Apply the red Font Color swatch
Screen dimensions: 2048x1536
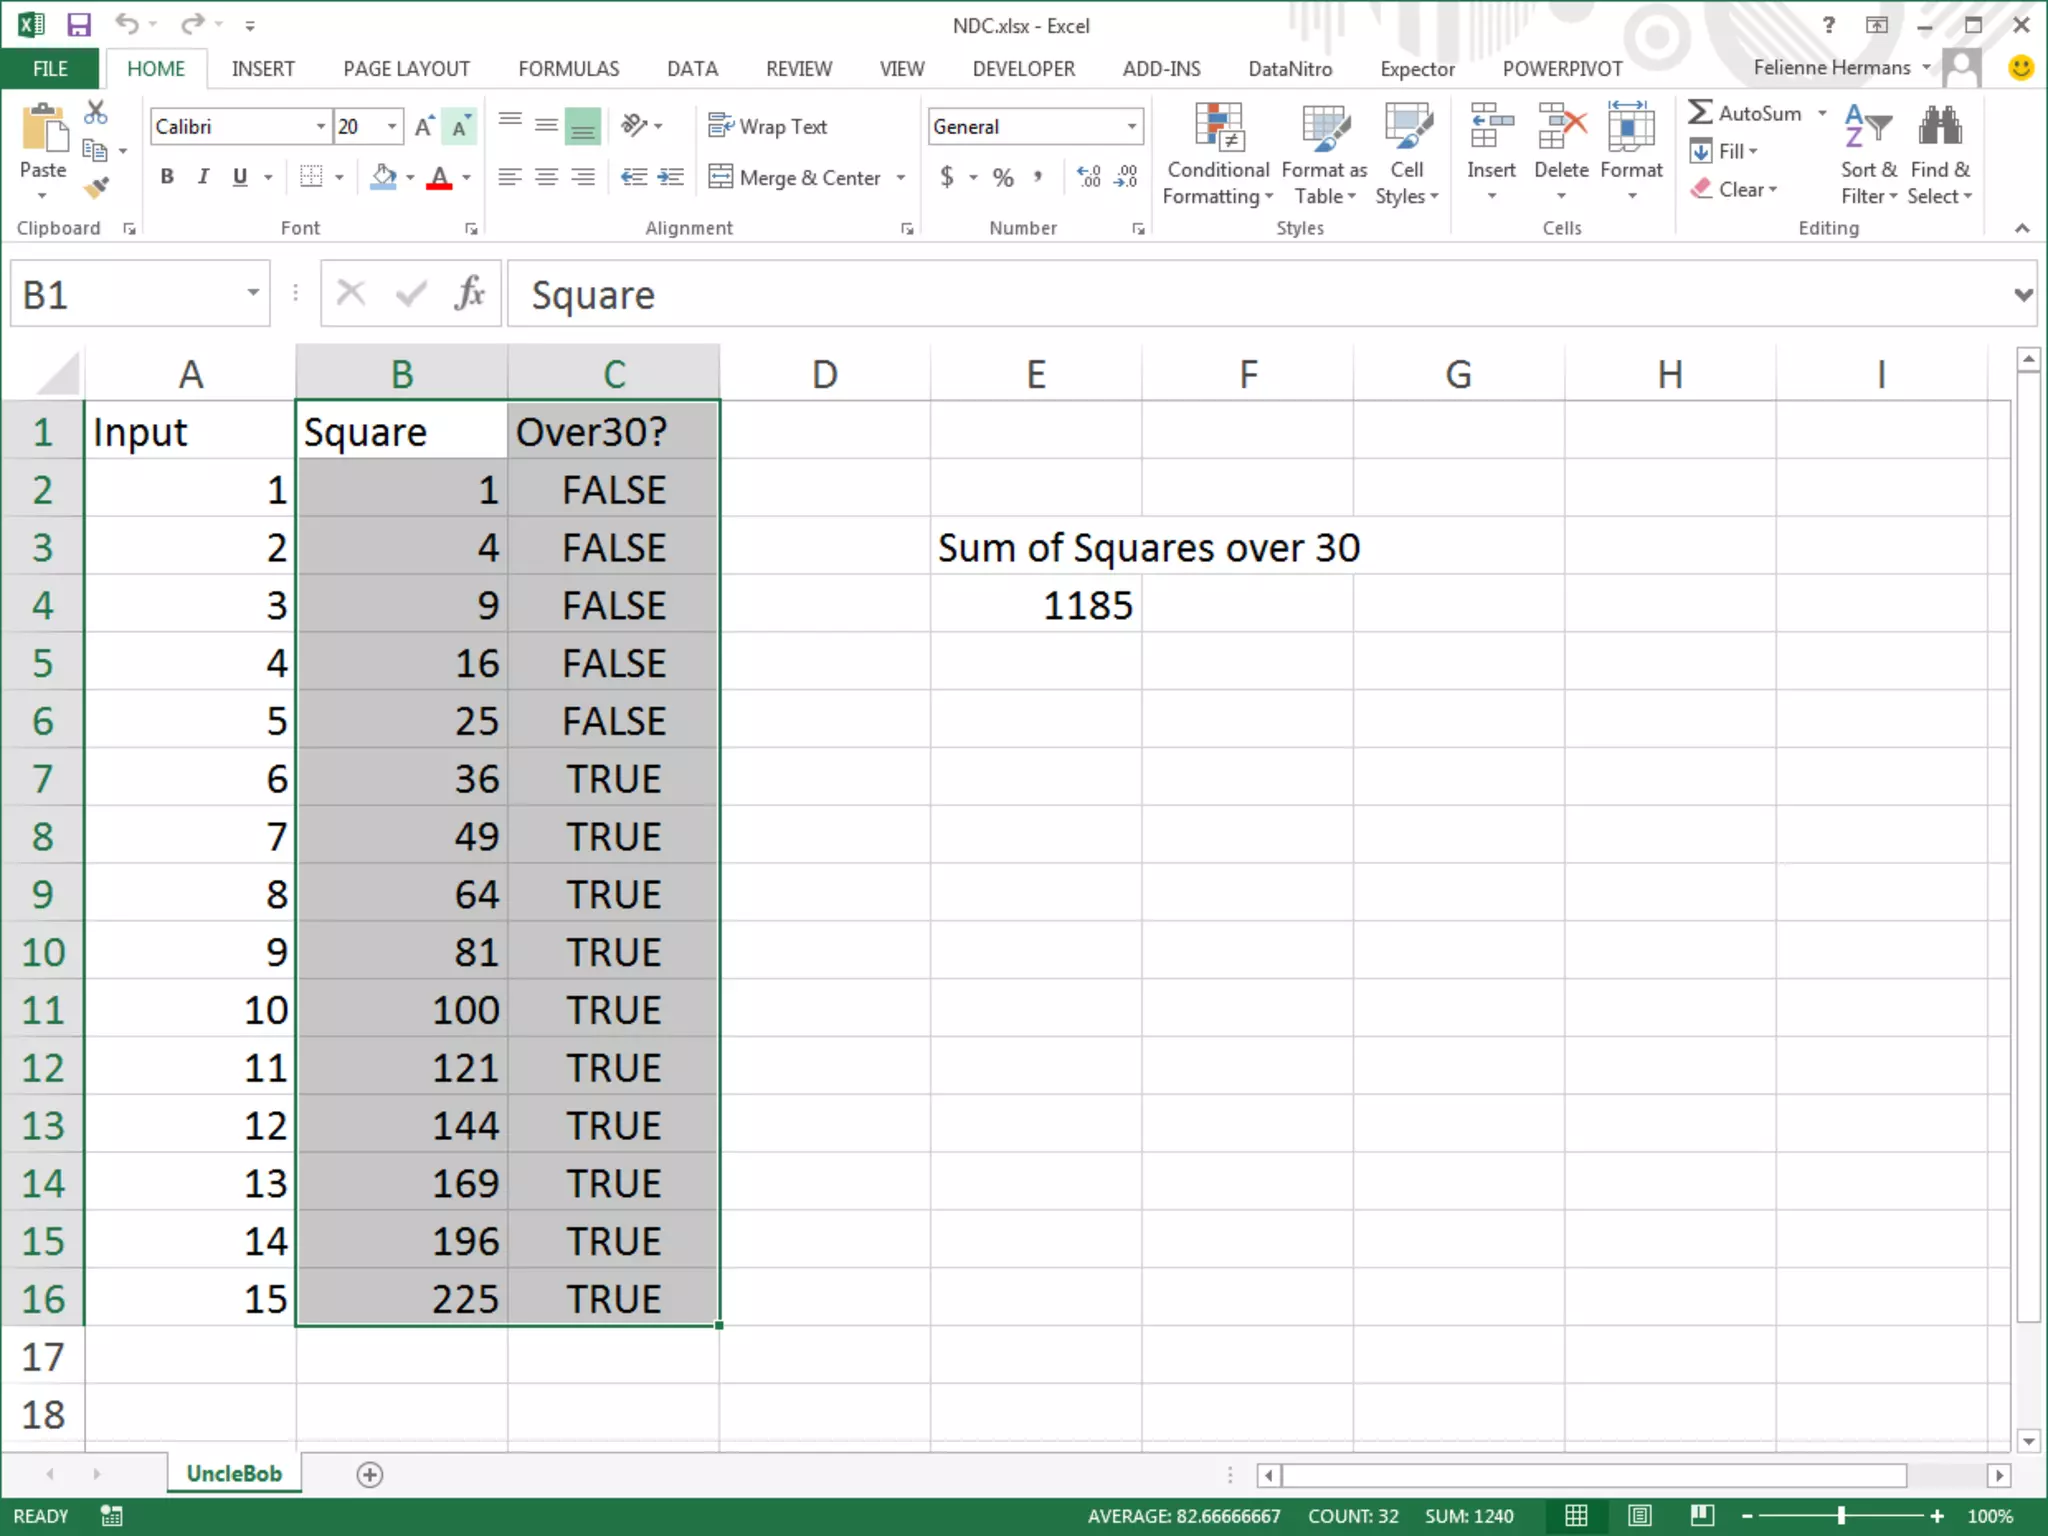[x=439, y=177]
